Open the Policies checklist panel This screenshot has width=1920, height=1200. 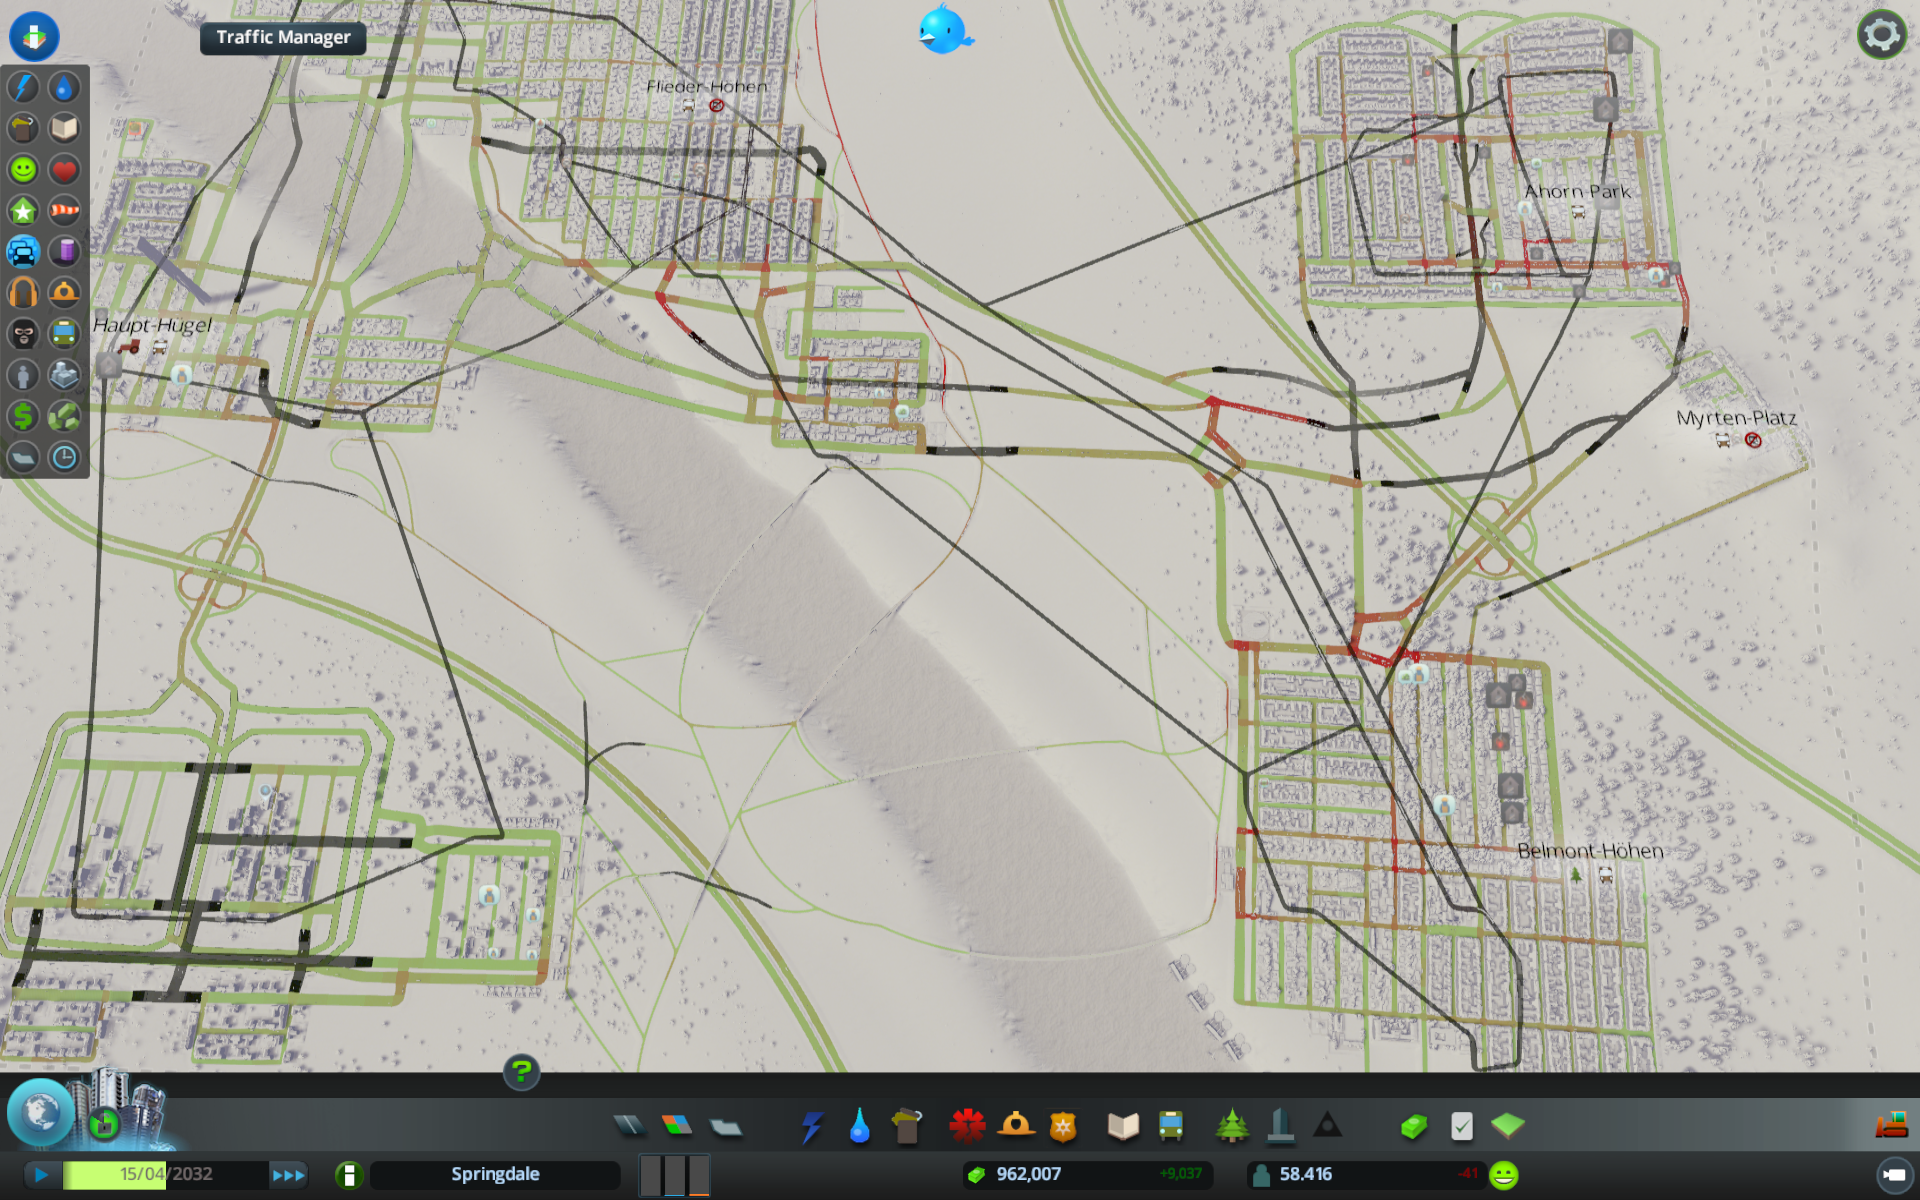coord(1461,1126)
